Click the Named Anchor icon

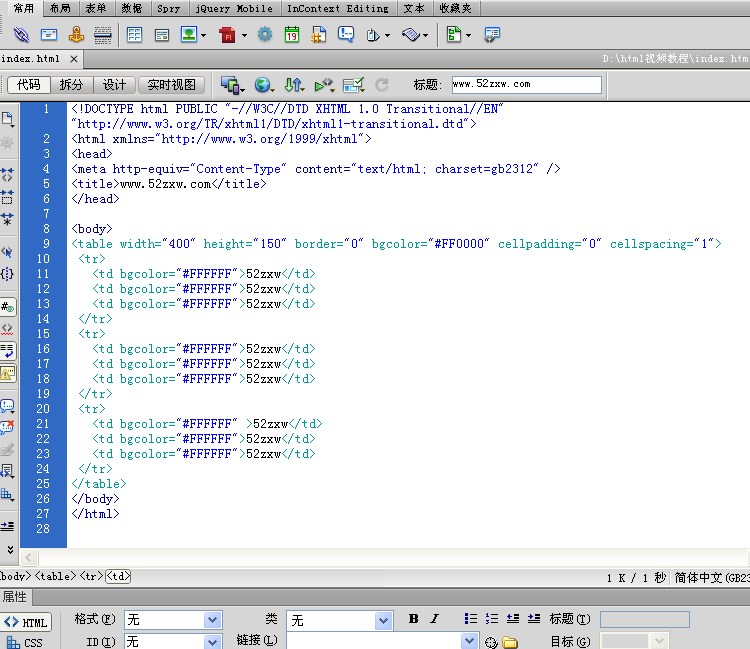76,35
